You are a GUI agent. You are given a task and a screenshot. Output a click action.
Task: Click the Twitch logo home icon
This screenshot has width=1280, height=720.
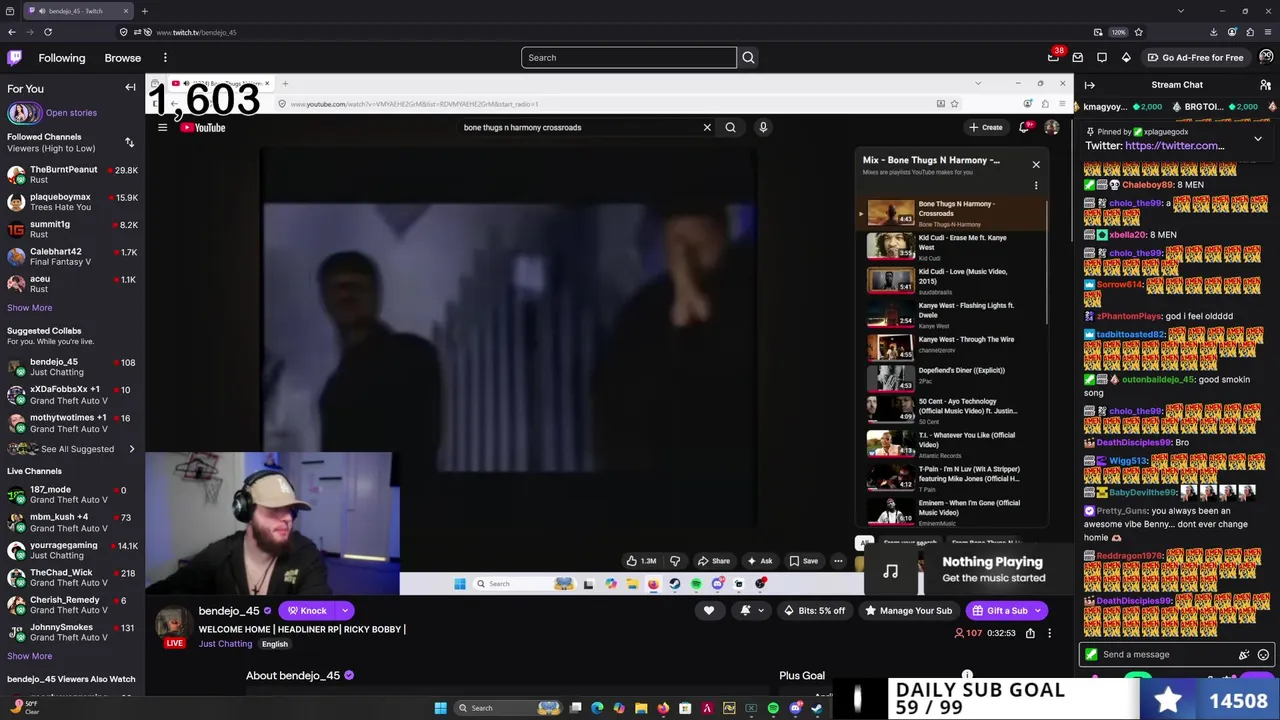[14, 57]
